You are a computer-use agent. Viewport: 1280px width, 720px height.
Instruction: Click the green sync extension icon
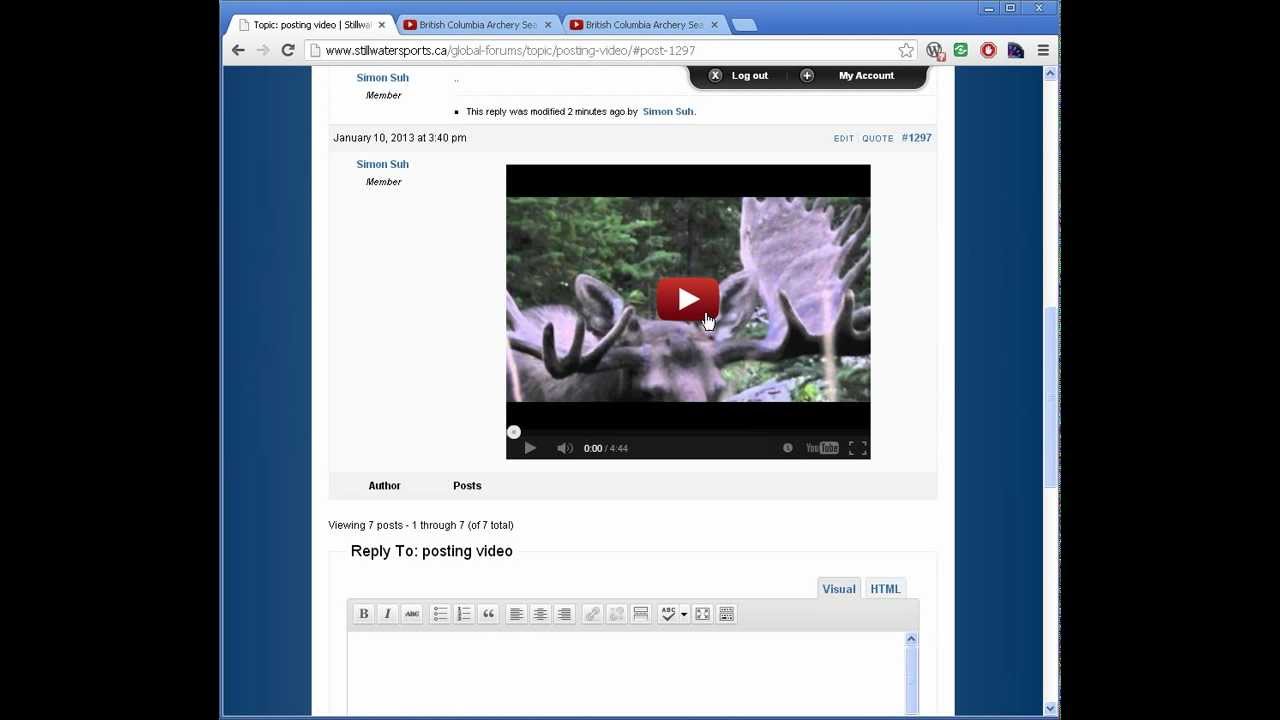coord(961,50)
